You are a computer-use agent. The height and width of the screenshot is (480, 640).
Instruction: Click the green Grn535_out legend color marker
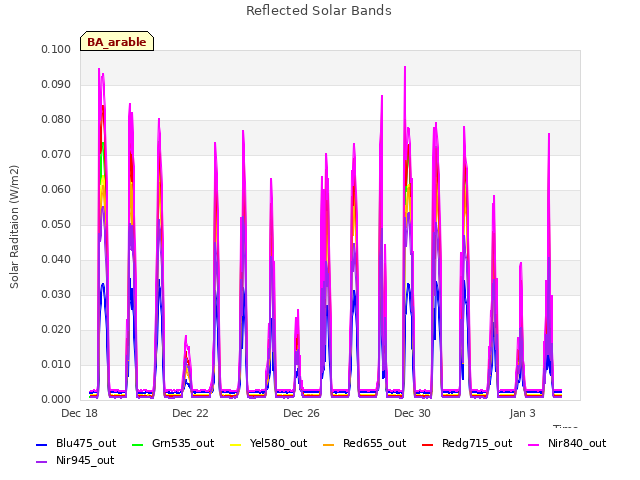coord(138,444)
